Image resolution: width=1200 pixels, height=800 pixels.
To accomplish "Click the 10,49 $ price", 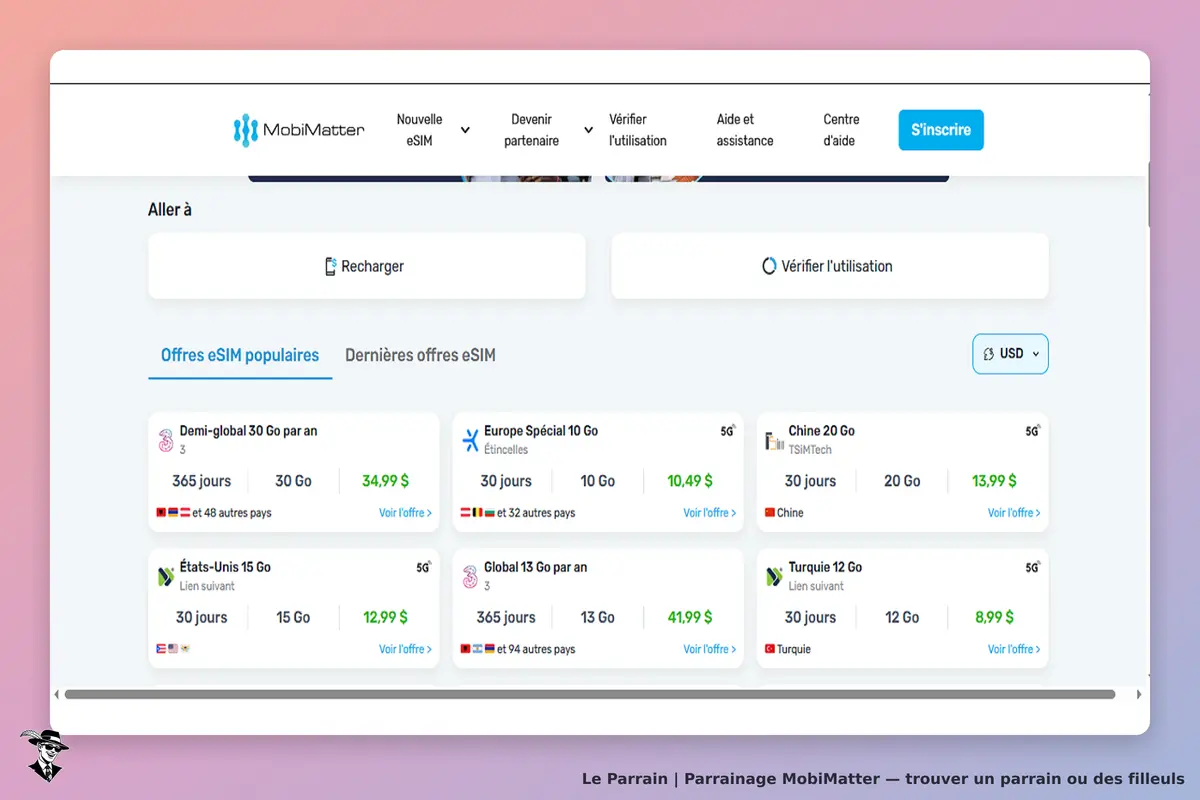I will (690, 481).
